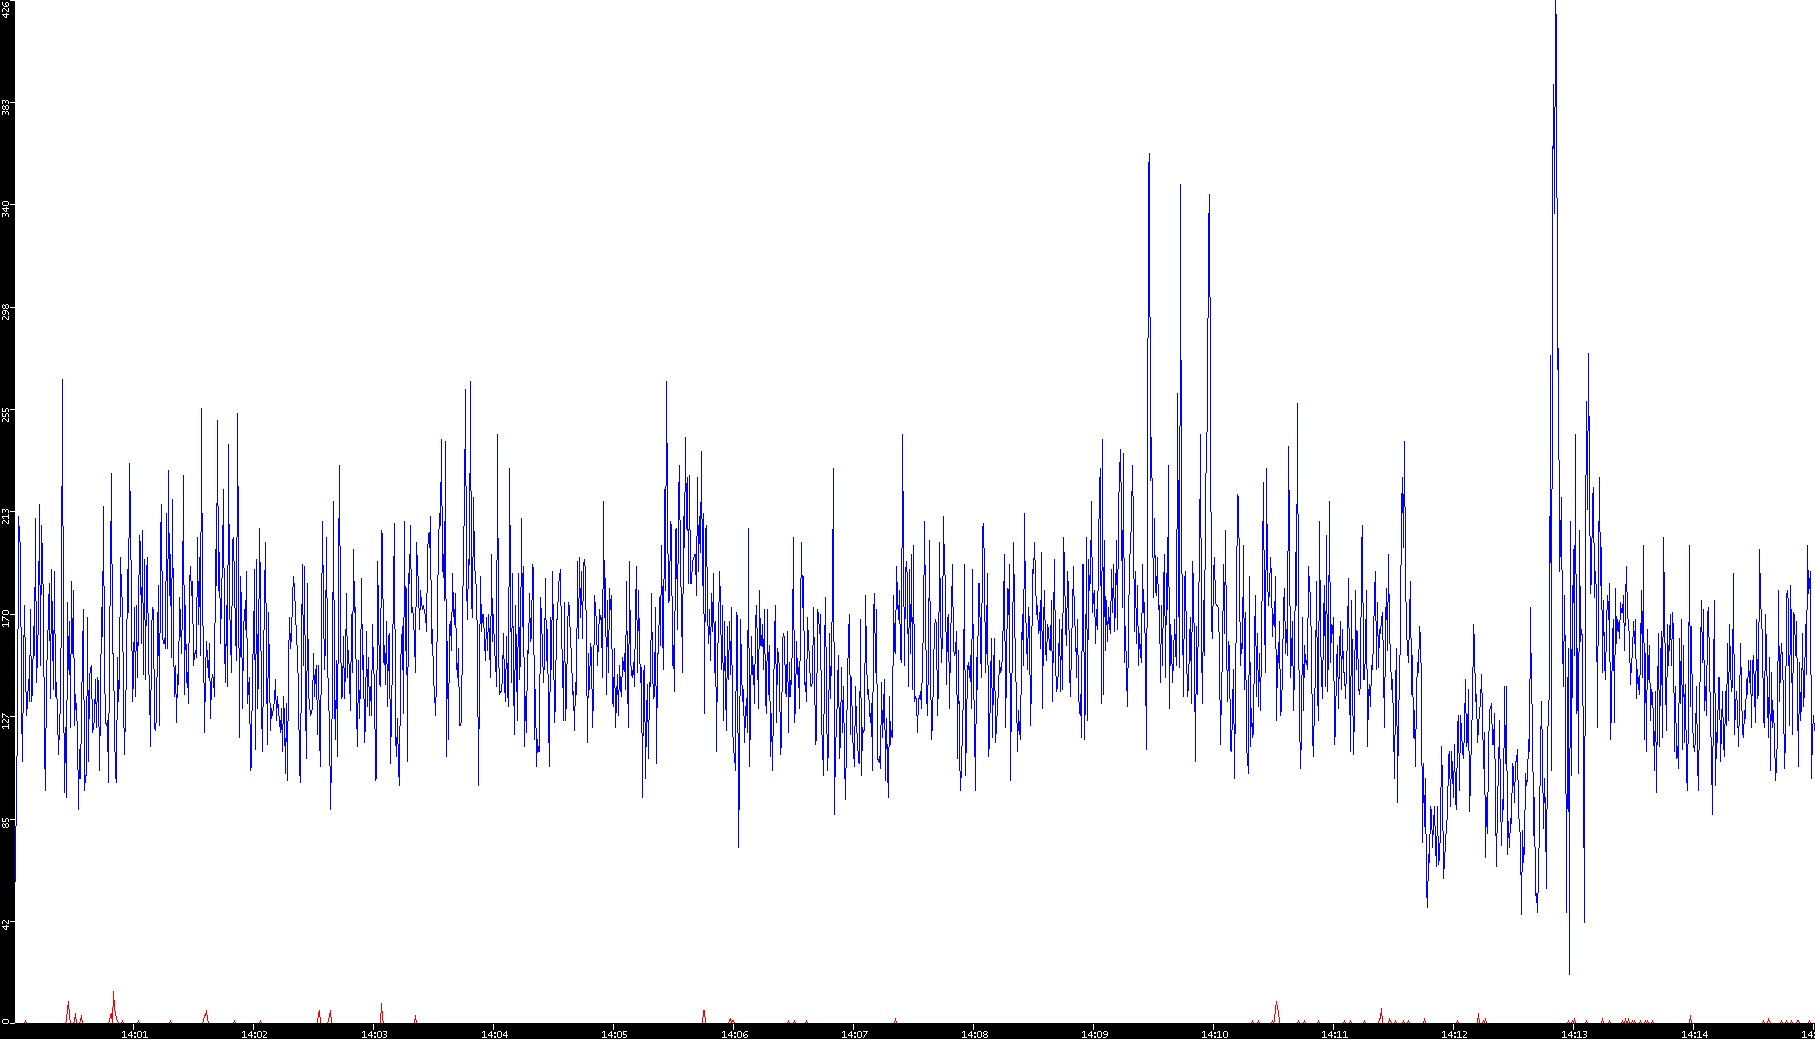
Task: Click the first tall blue spike after 14:09
Action: tap(1149, 157)
